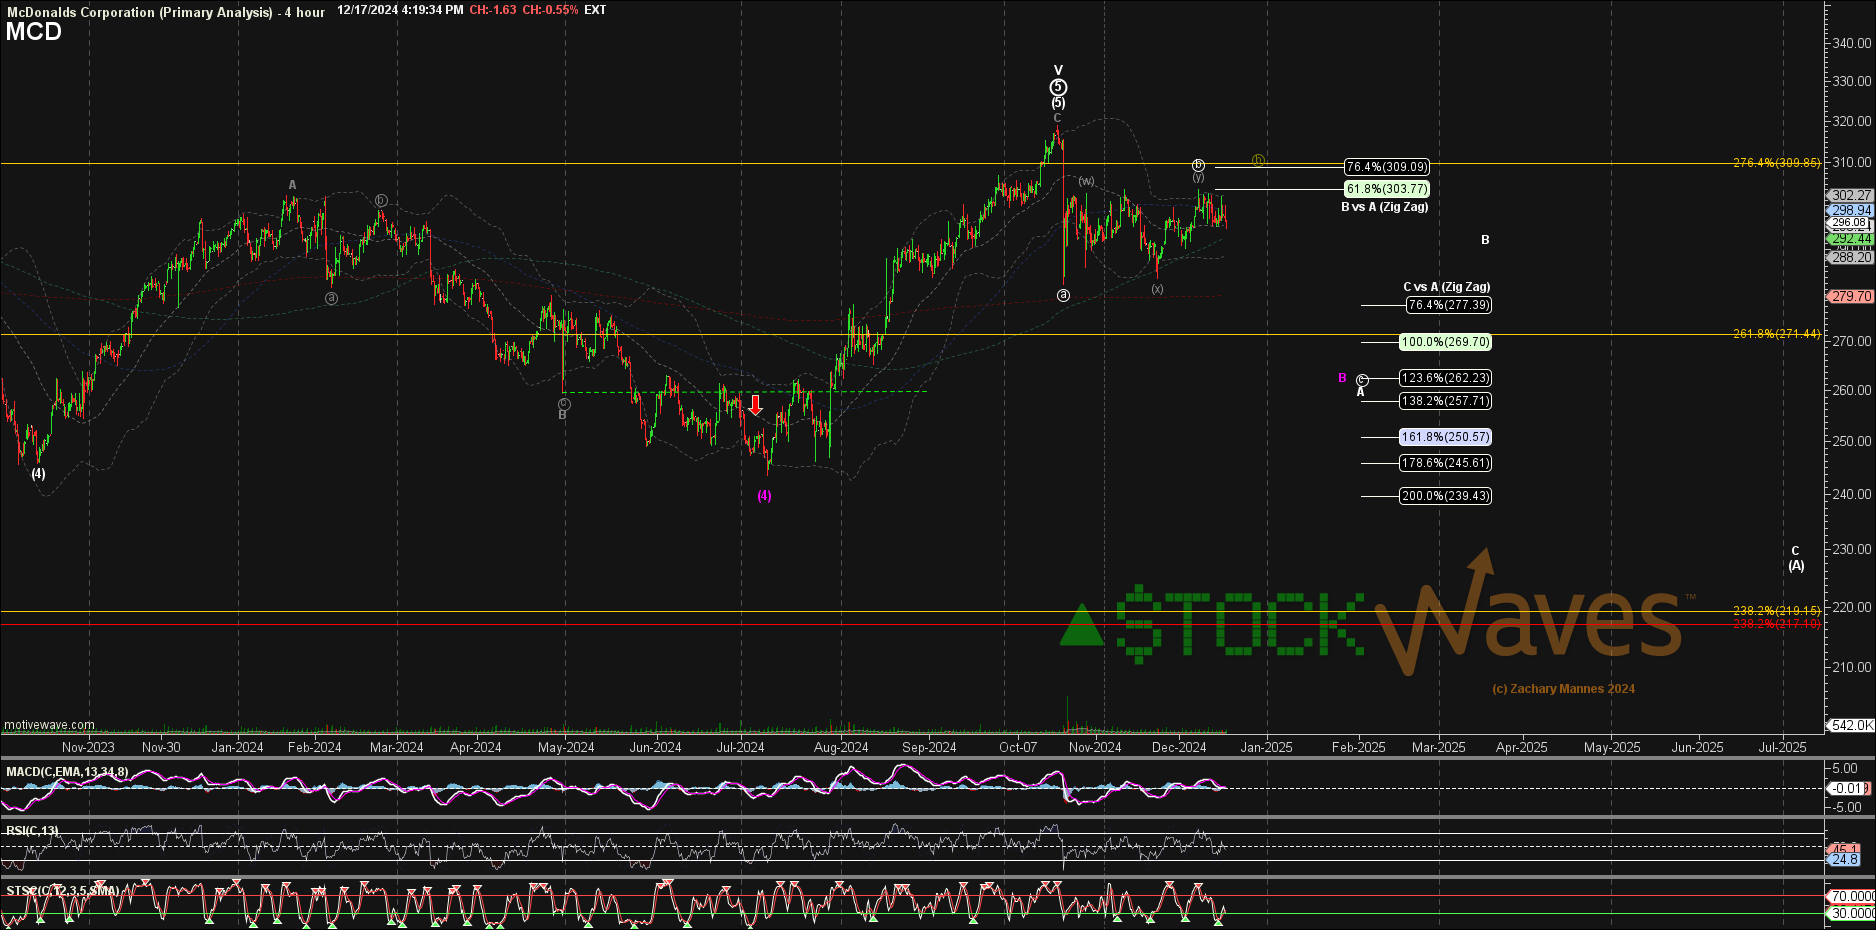This screenshot has width=1876, height=930.
Task: Click the white B label near Feb-2025
Action: point(1486,240)
